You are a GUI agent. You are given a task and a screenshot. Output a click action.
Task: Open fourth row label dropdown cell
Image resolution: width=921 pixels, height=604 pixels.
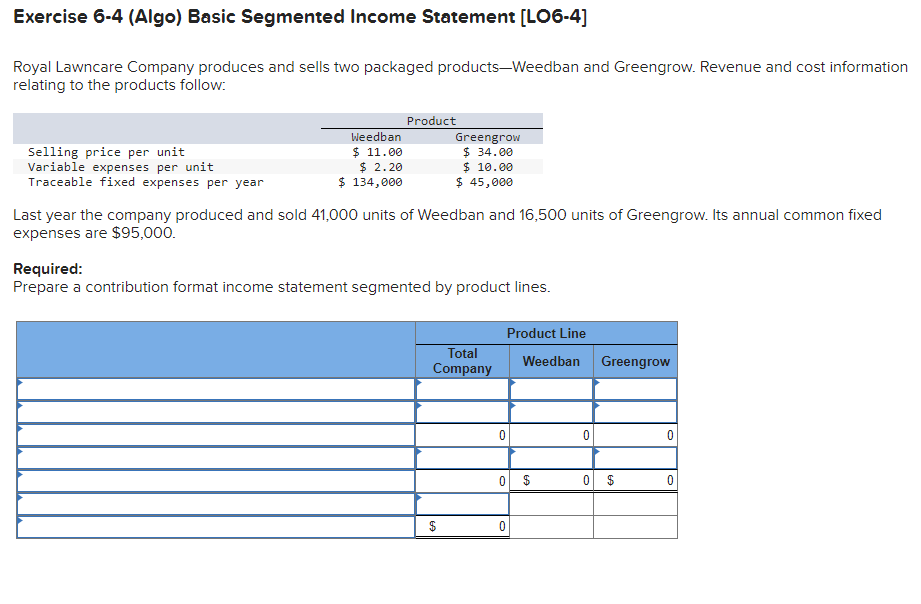pyautogui.click(x=216, y=458)
